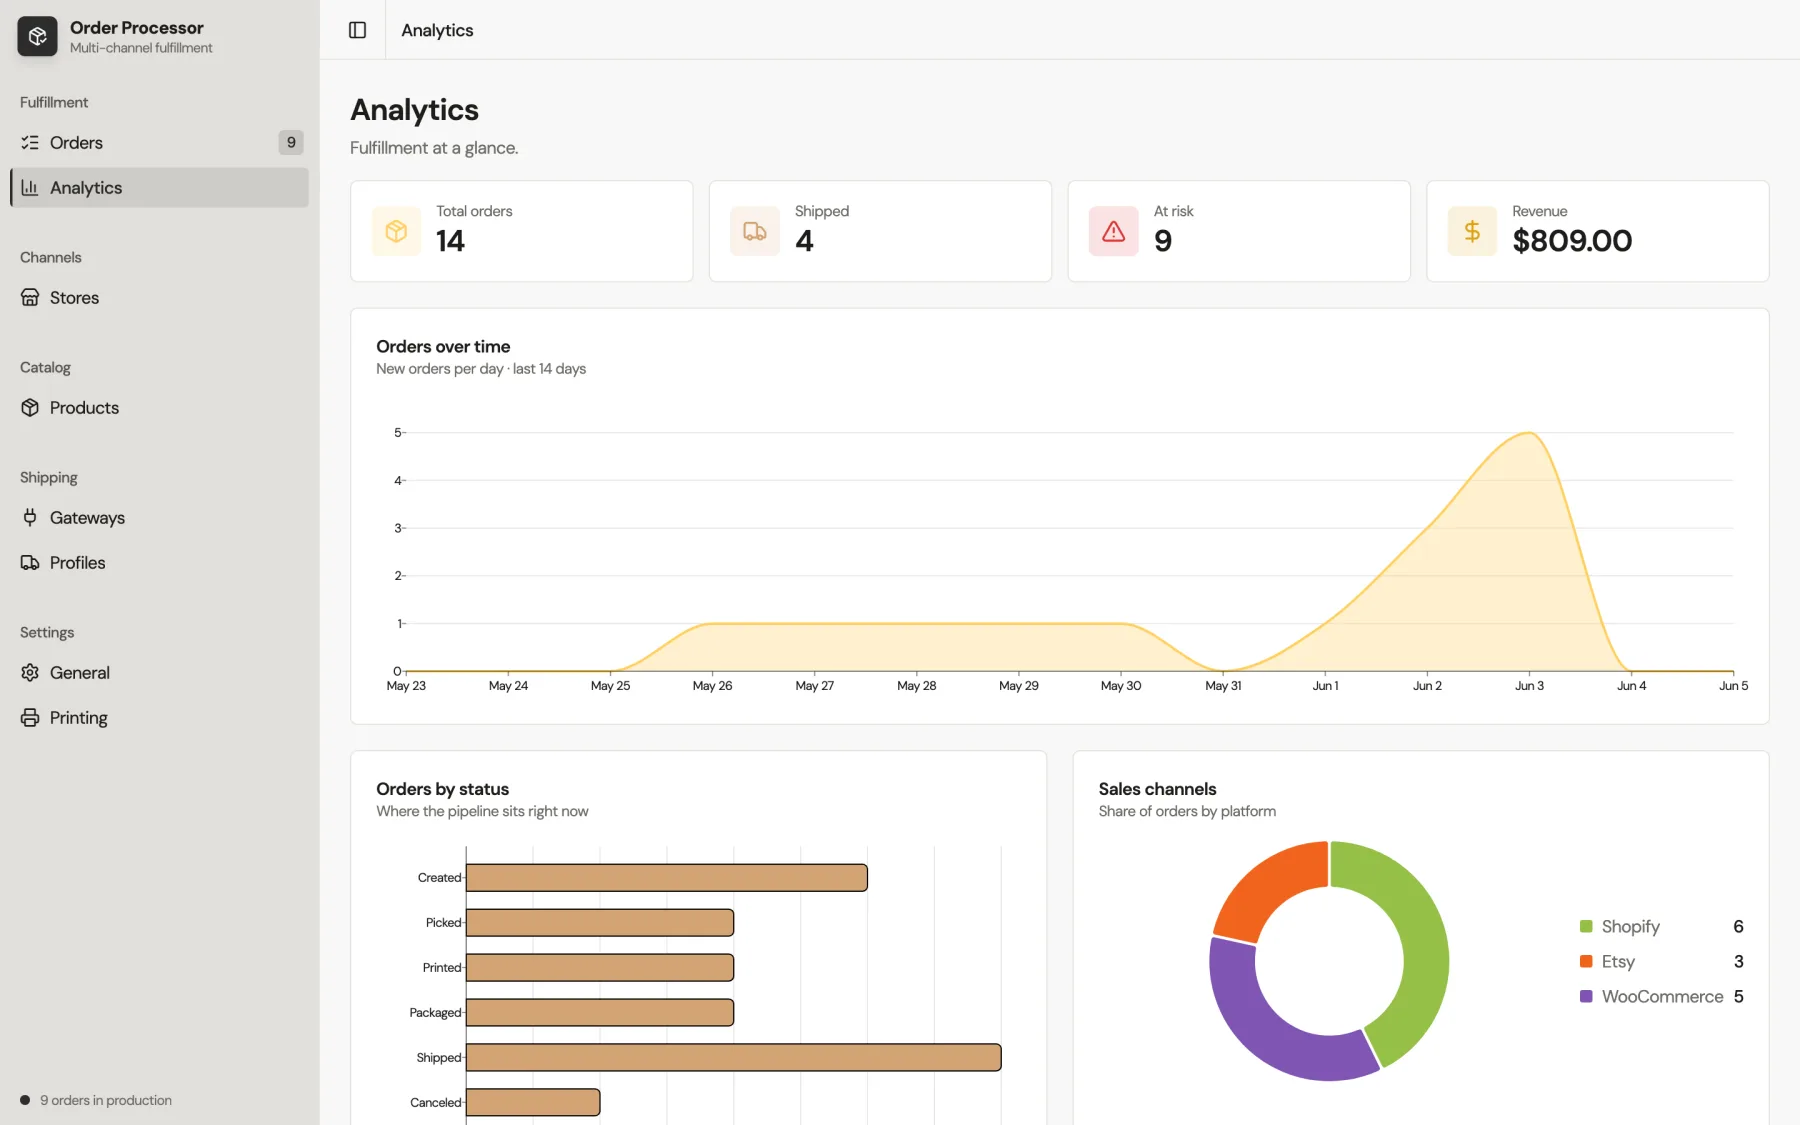Click the Jun 3 axis label
1800x1125 pixels.
[1529, 686]
